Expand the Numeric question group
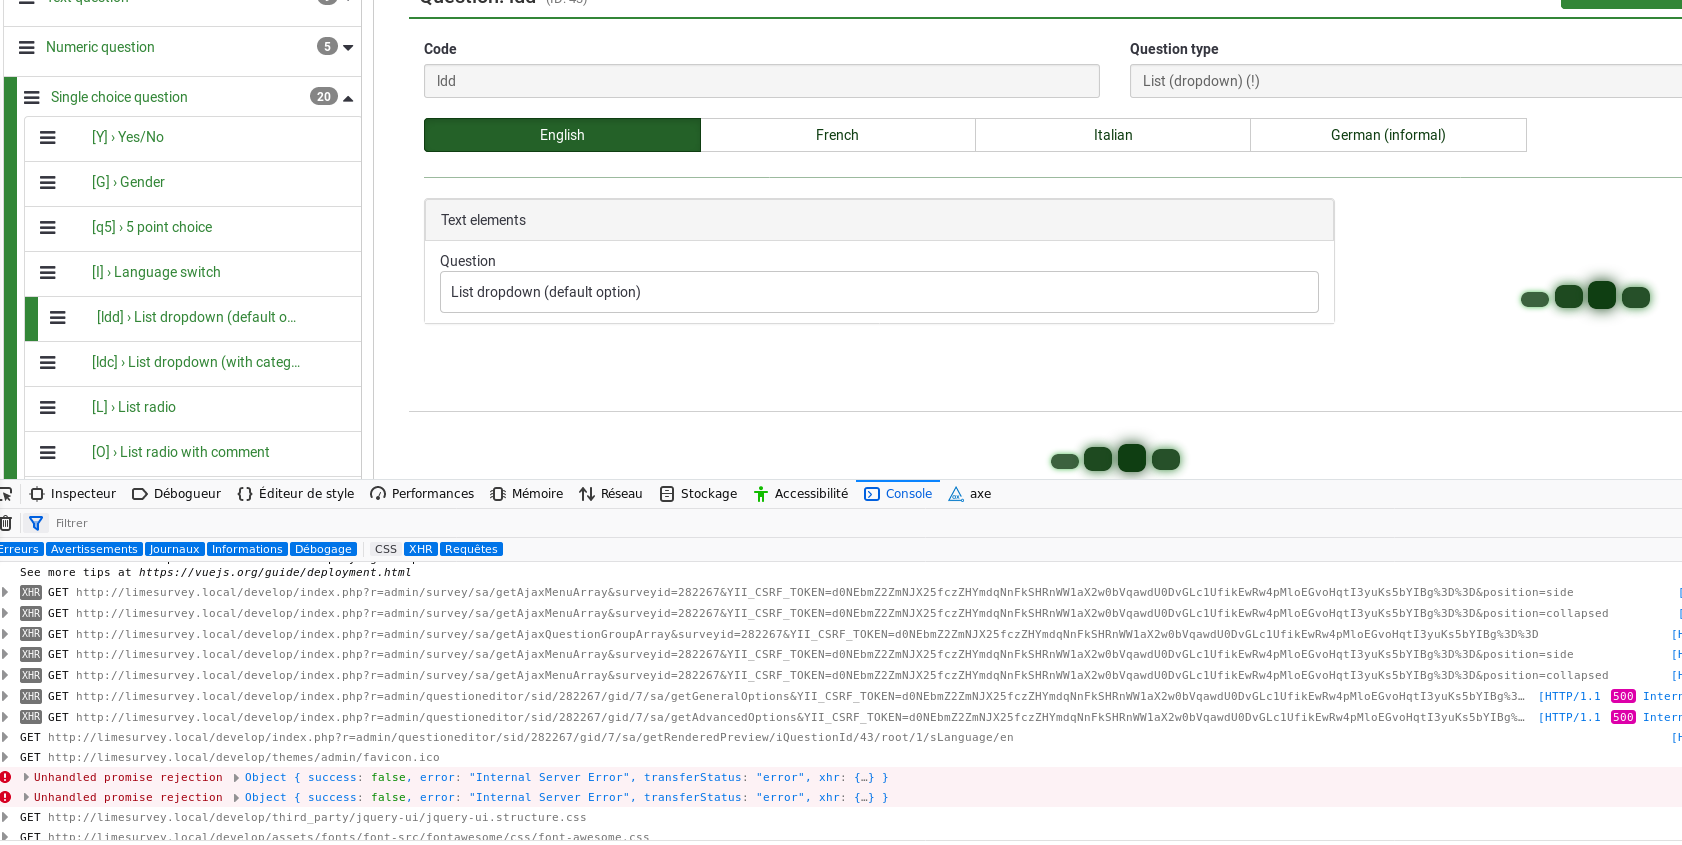The height and width of the screenshot is (845, 1682). pos(348,48)
